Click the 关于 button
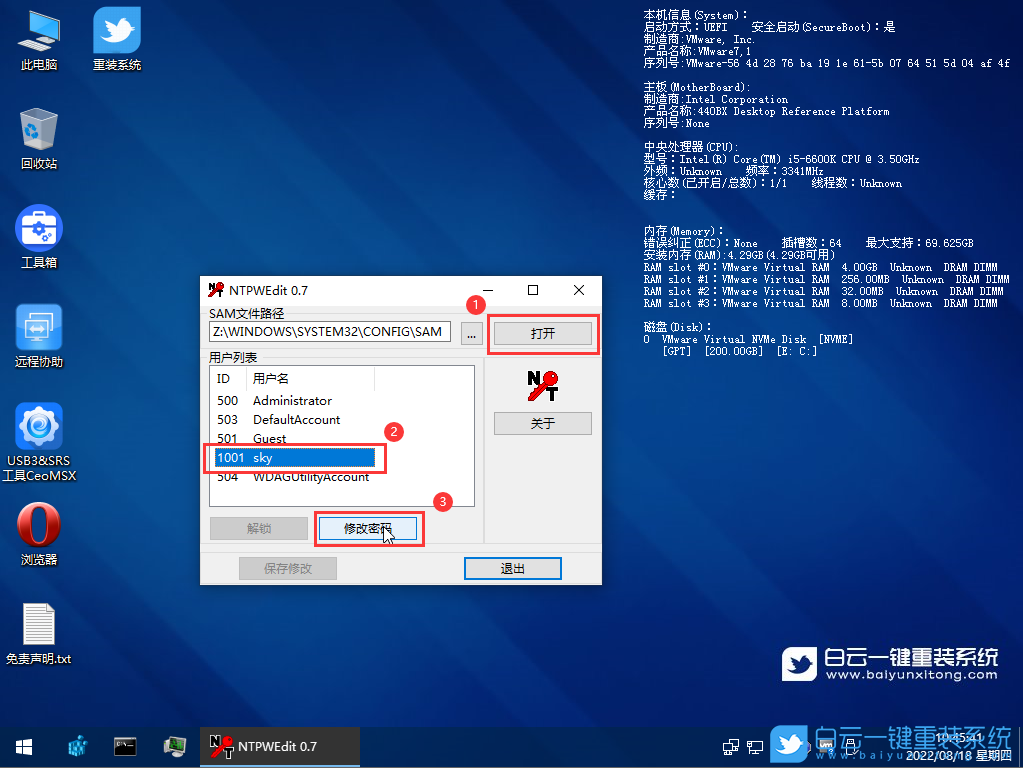 click(x=542, y=424)
